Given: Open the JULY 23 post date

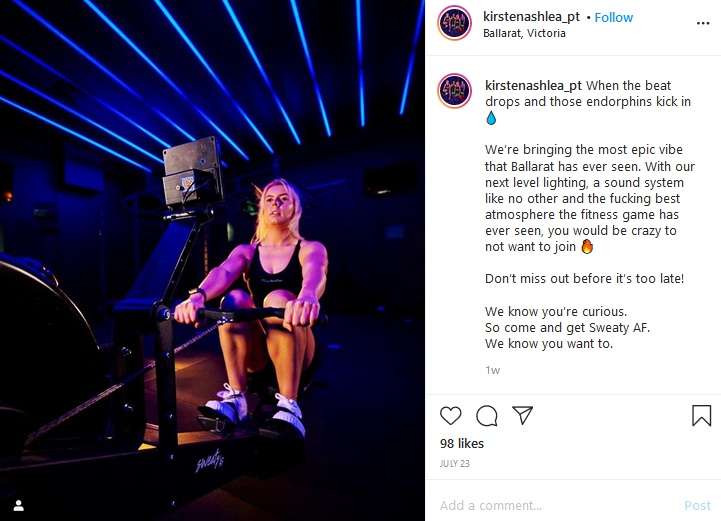Looking at the screenshot, I should tap(455, 464).
